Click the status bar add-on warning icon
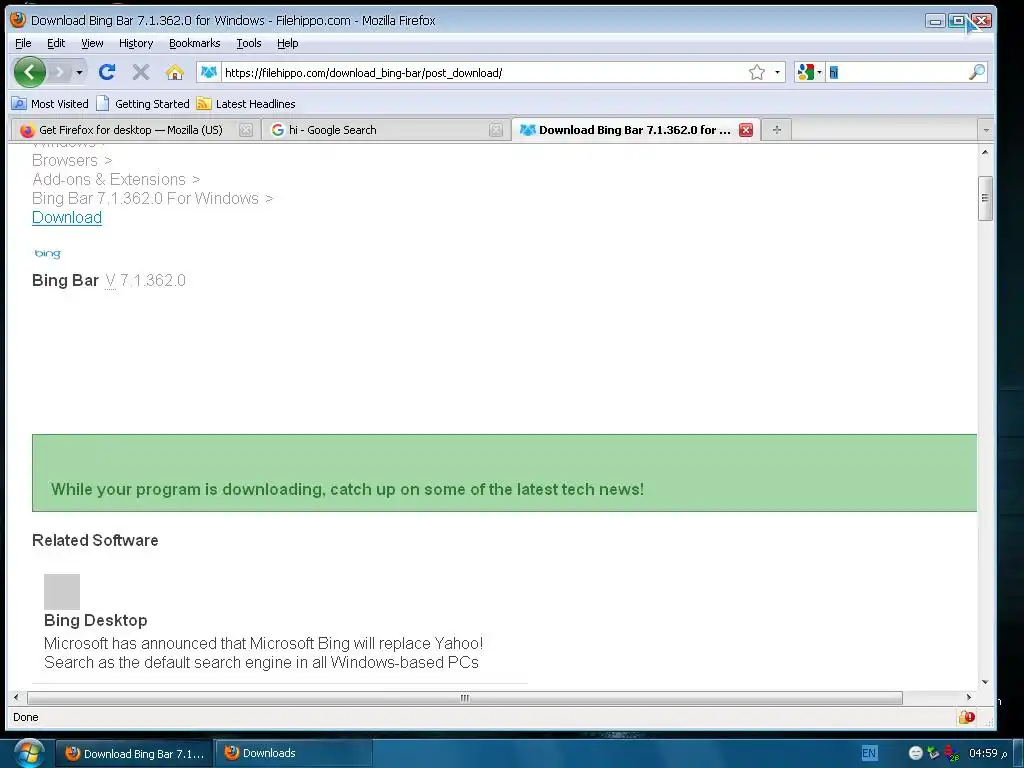Image resolution: width=1024 pixels, height=768 pixels. click(x=967, y=717)
